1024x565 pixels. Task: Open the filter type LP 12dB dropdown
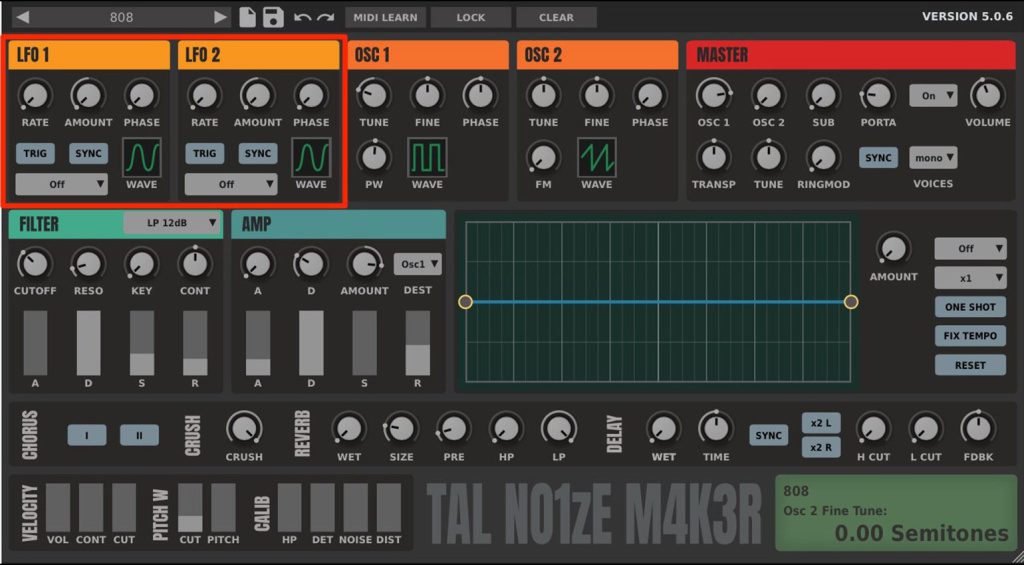pos(172,223)
